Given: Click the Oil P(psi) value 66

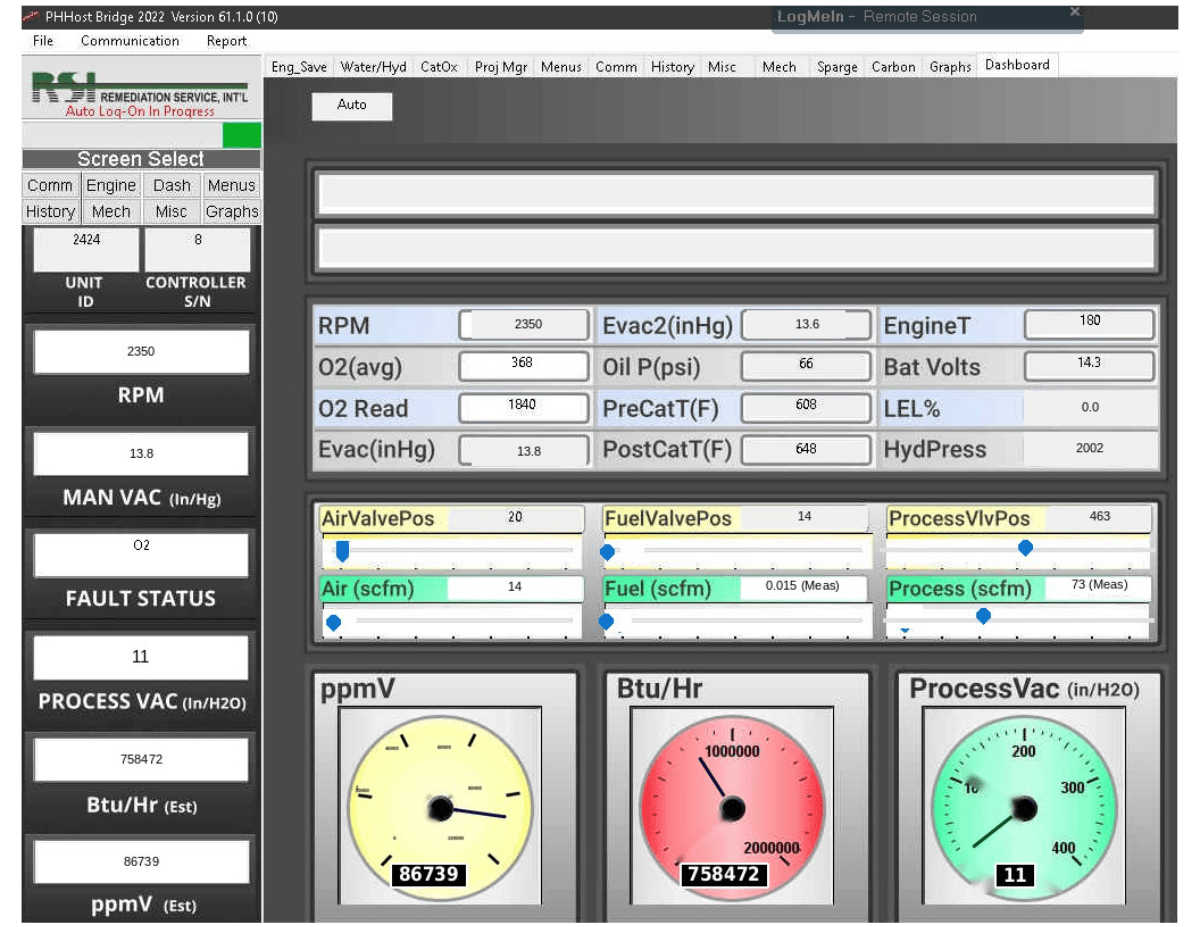Looking at the screenshot, I should [808, 366].
